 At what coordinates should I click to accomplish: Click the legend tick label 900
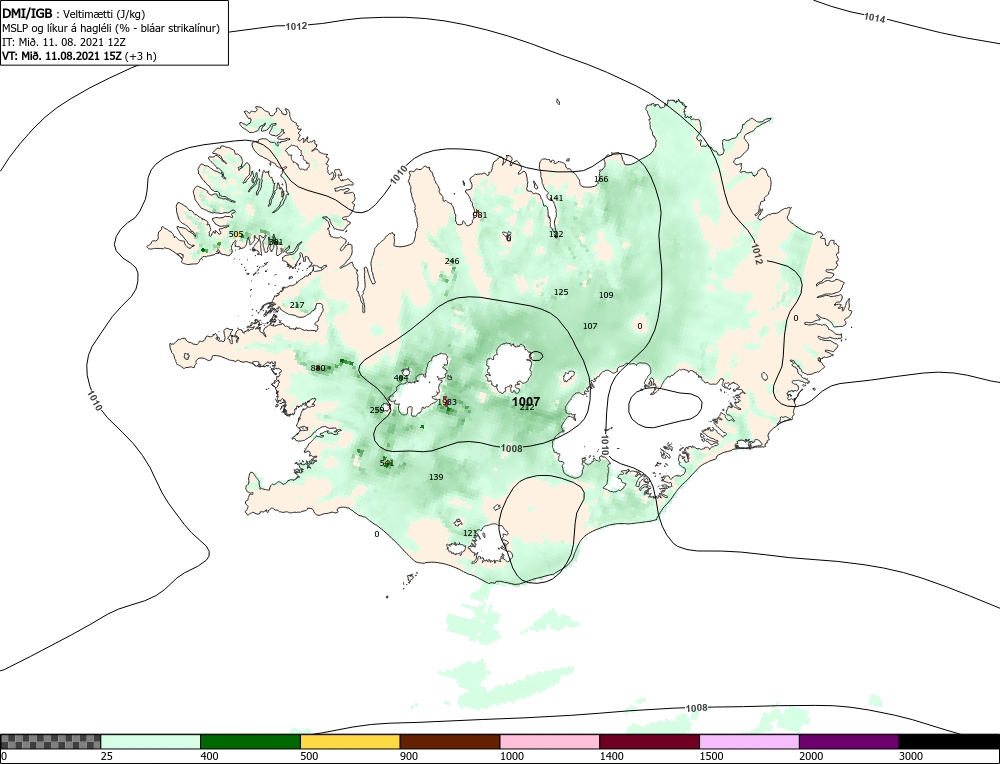(x=409, y=757)
